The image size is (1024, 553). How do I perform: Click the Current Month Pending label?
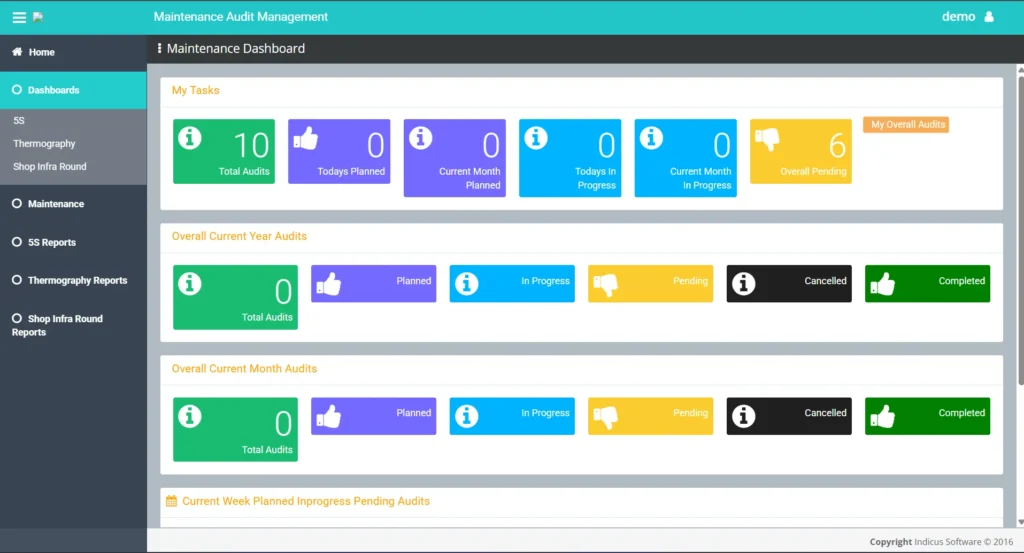point(690,413)
